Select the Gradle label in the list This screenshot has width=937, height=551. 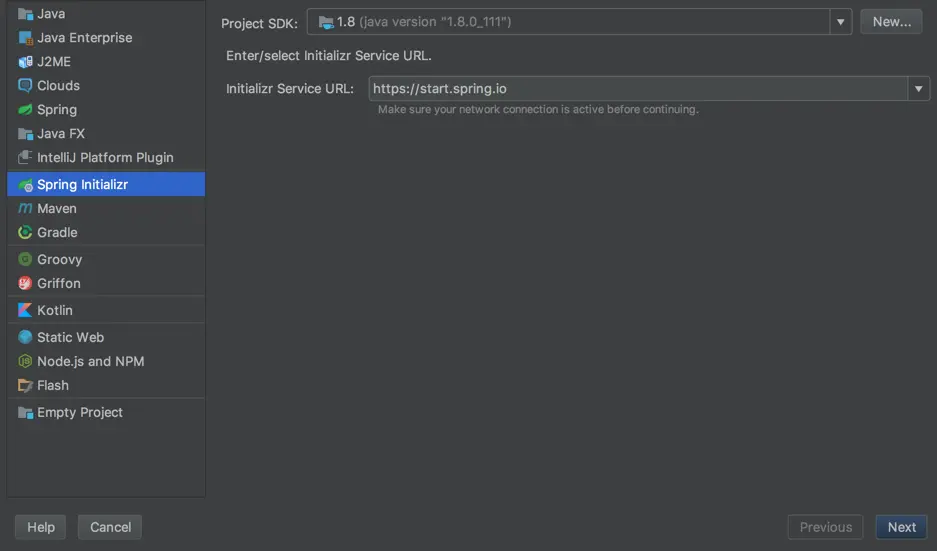(57, 232)
